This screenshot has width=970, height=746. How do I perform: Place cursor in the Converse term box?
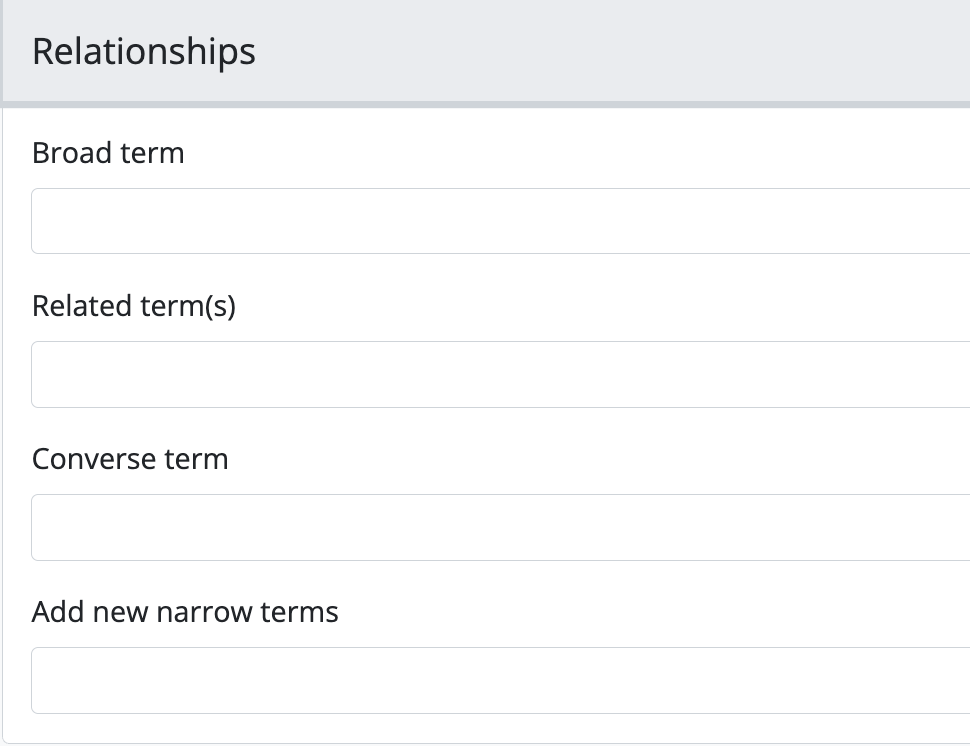500,527
